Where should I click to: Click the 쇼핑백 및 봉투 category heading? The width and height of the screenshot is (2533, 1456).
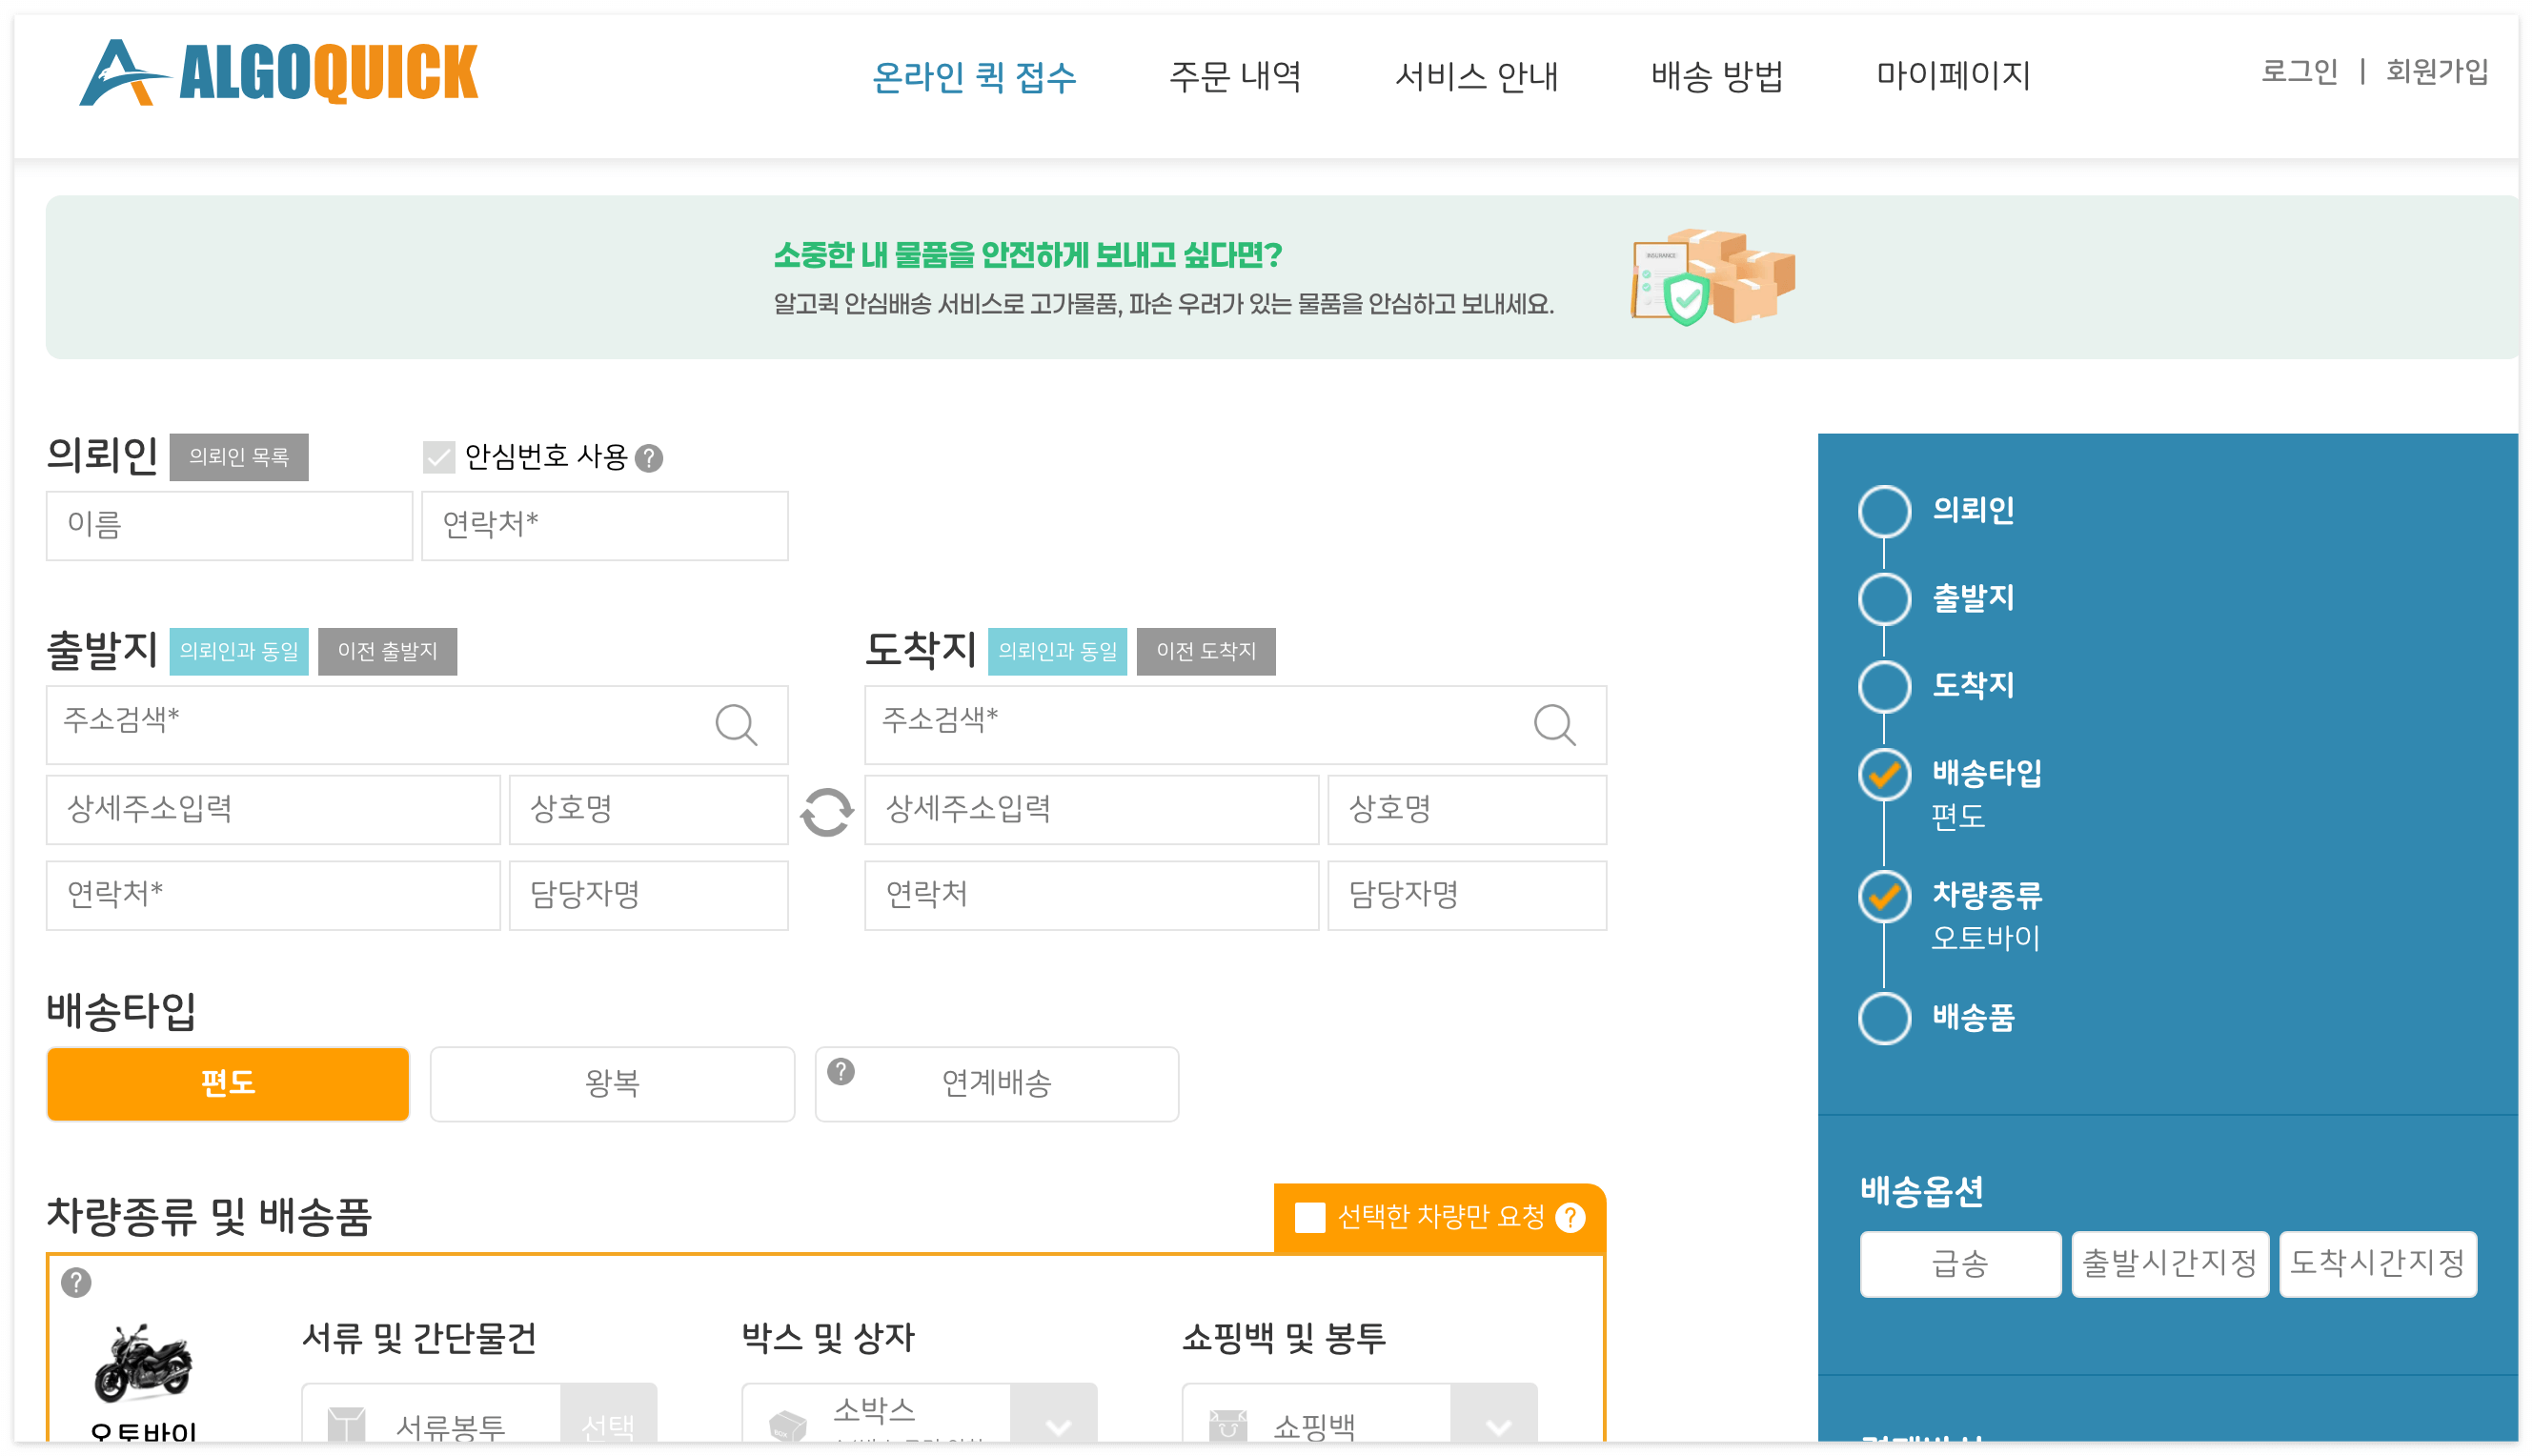pyautogui.click(x=1283, y=1338)
